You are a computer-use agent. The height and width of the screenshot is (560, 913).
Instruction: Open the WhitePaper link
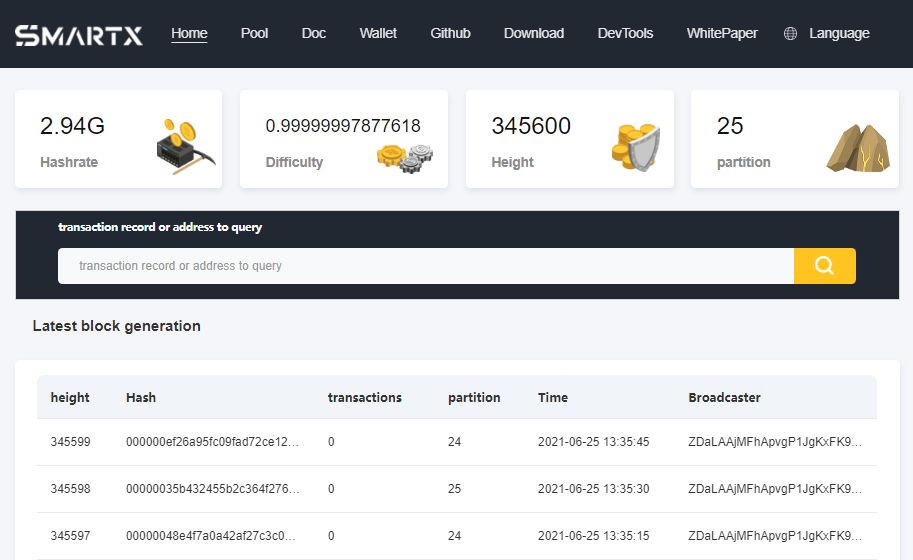pyautogui.click(x=722, y=33)
